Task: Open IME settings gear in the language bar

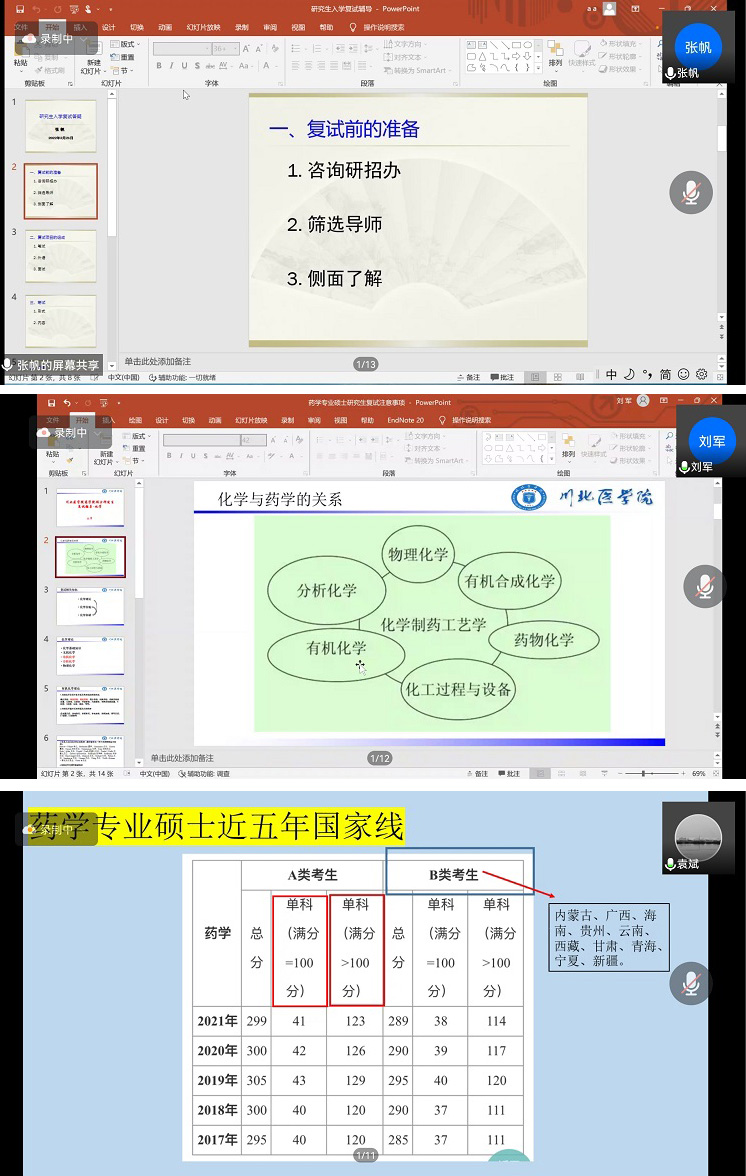Action: pos(701,374)
